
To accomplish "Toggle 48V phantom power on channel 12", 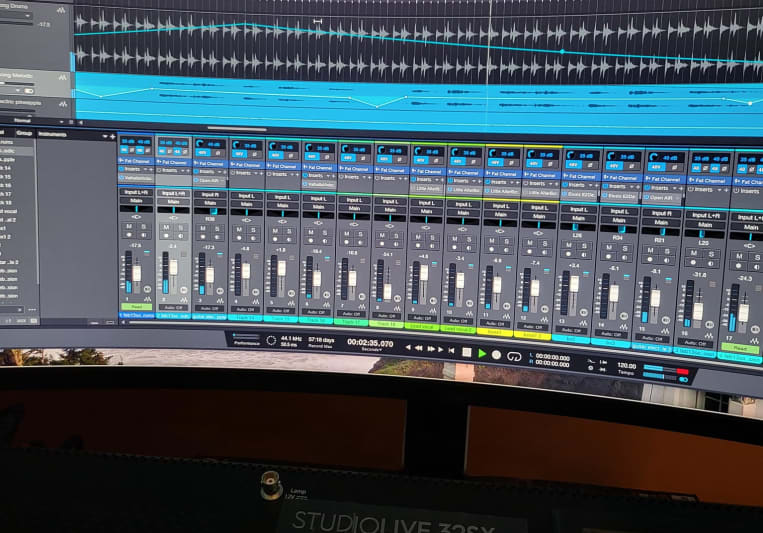I will tap(534, 164).
